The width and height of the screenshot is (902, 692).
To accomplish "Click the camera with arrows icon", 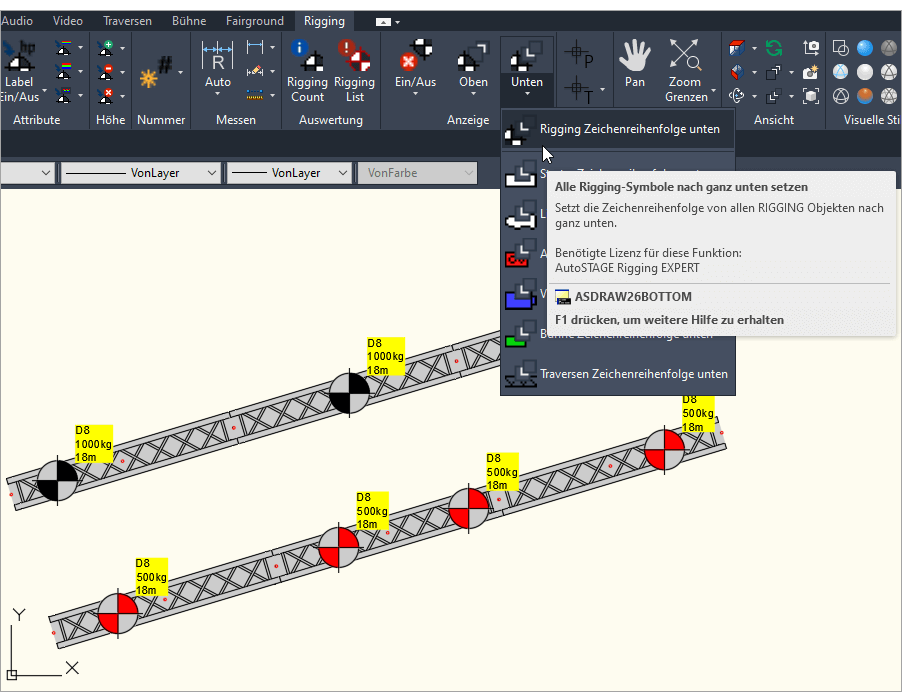I will click(811, 48).
